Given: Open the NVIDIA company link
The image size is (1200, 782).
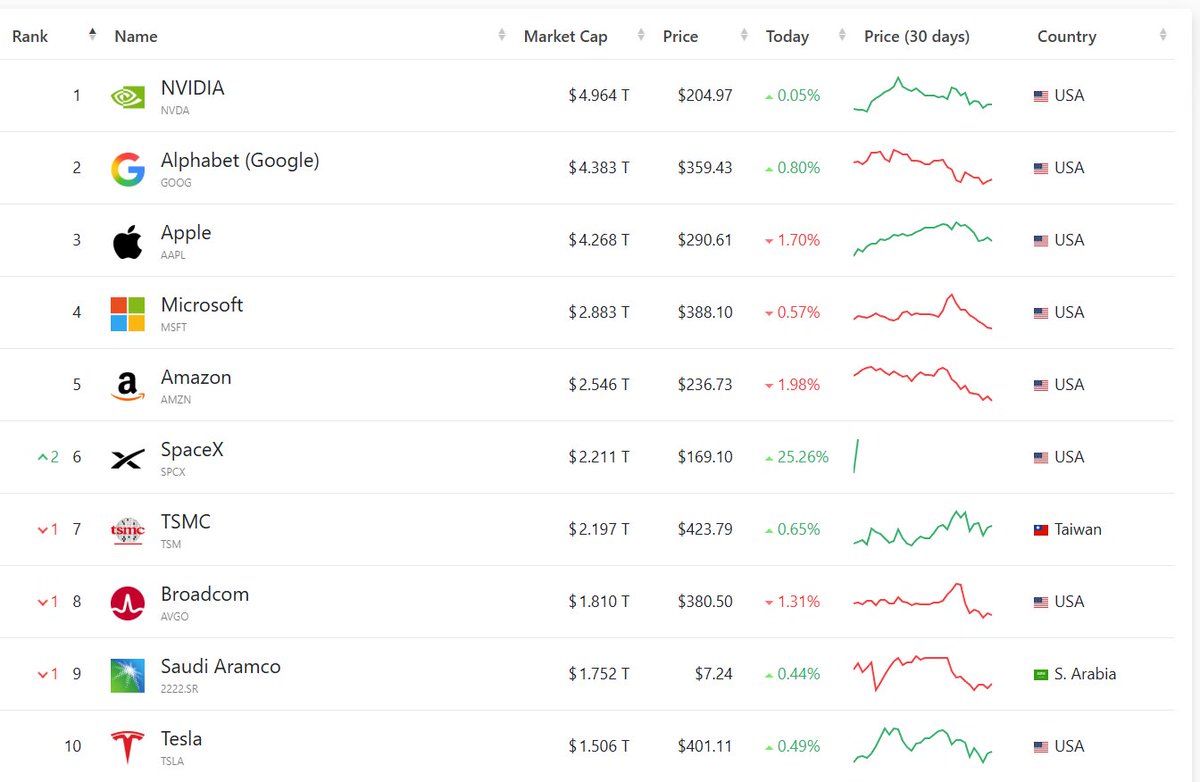Looking at the screenshot, I should [x=192, y=88].
